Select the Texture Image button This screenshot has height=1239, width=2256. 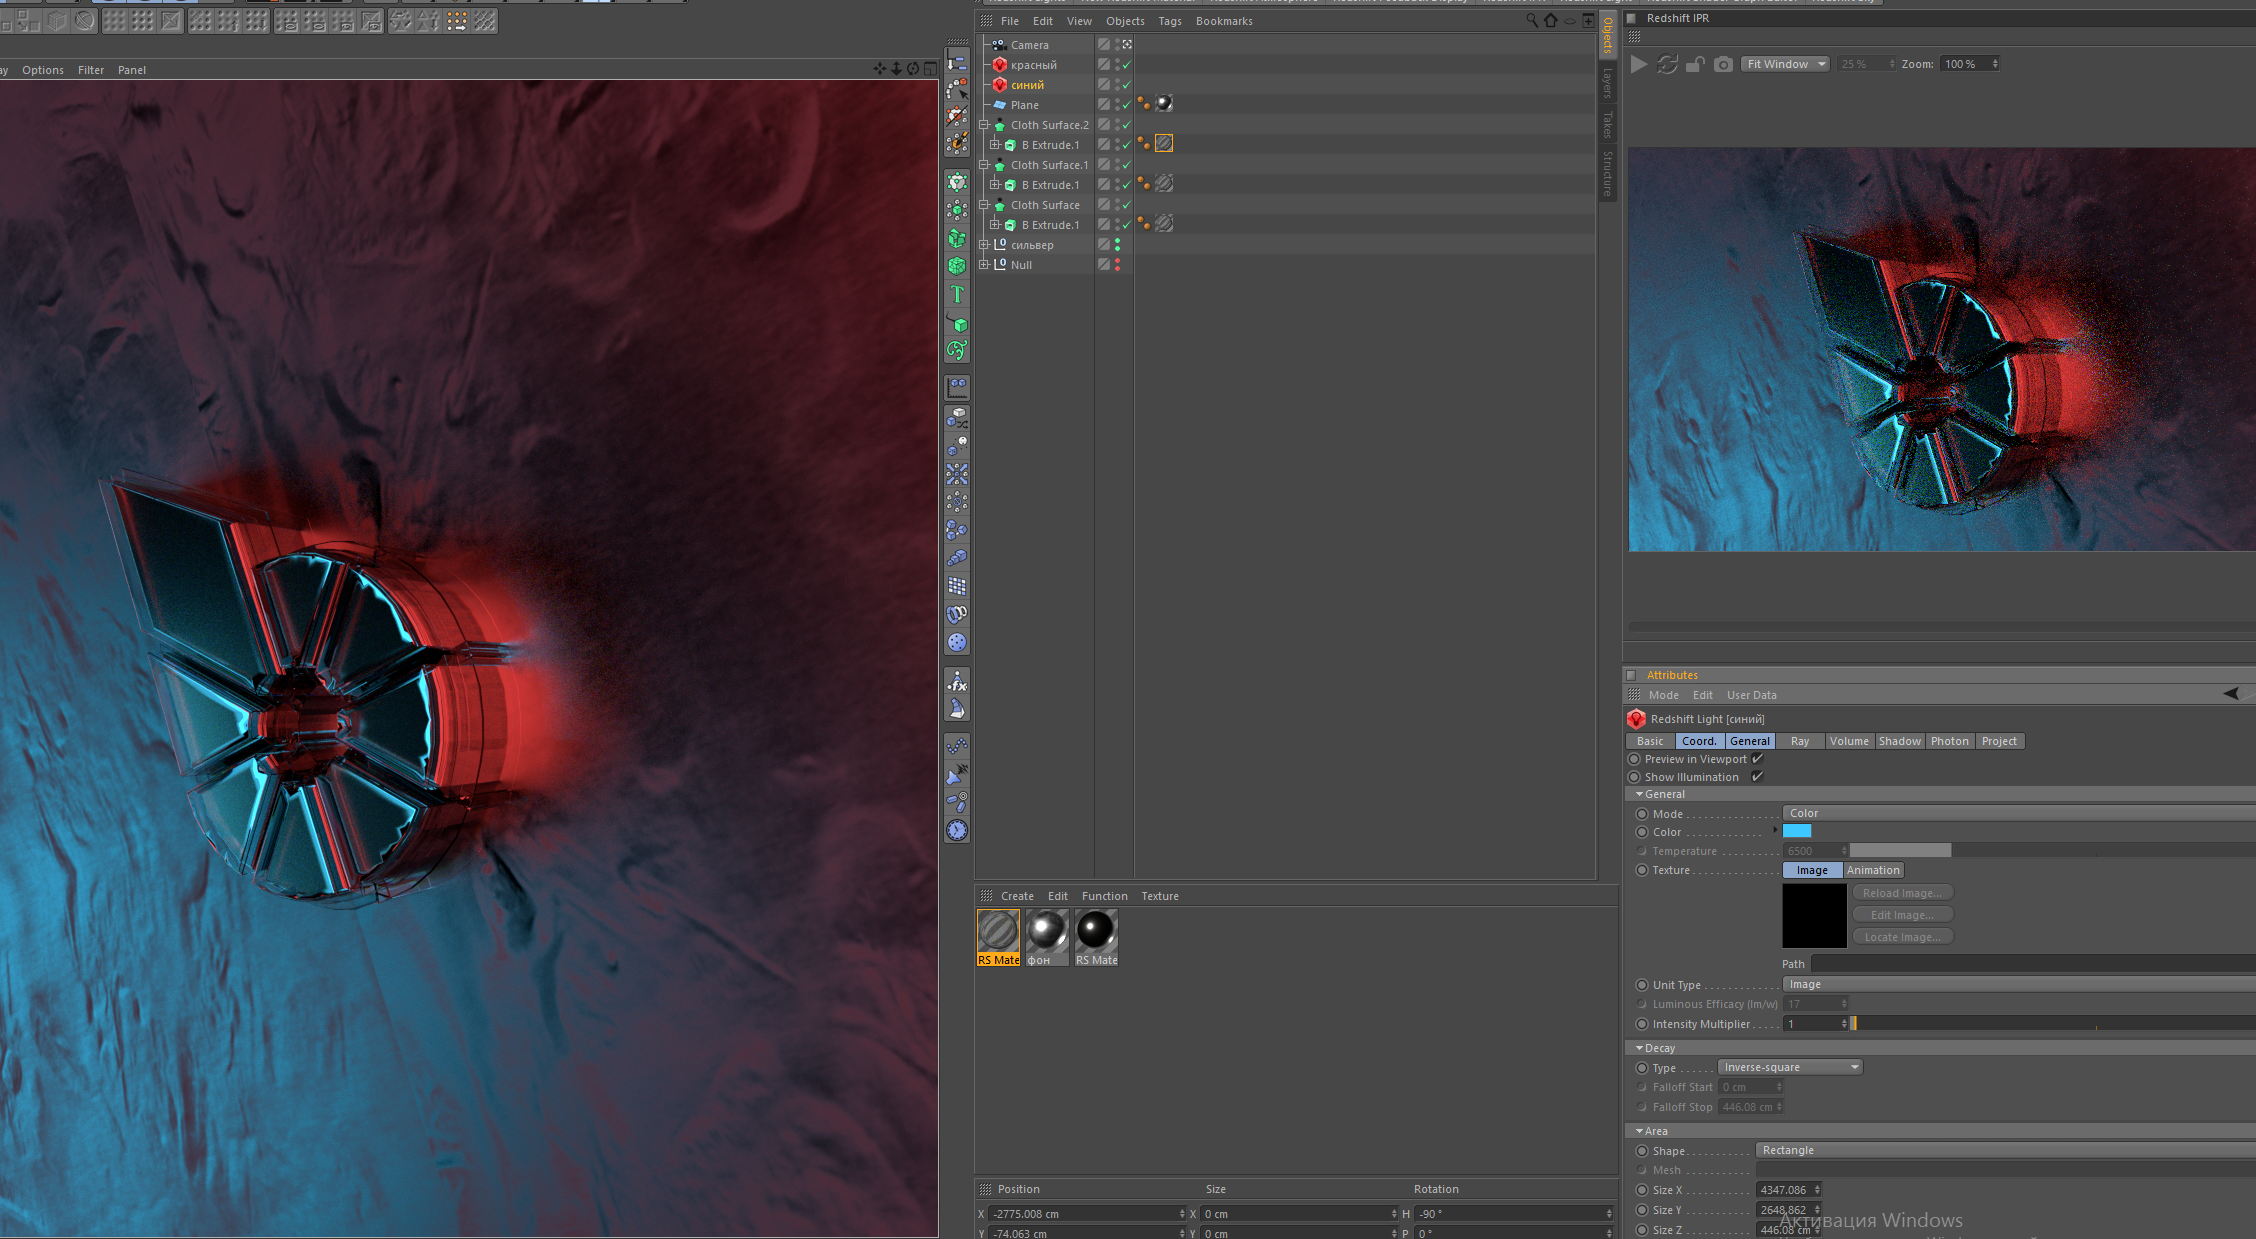1812,870
